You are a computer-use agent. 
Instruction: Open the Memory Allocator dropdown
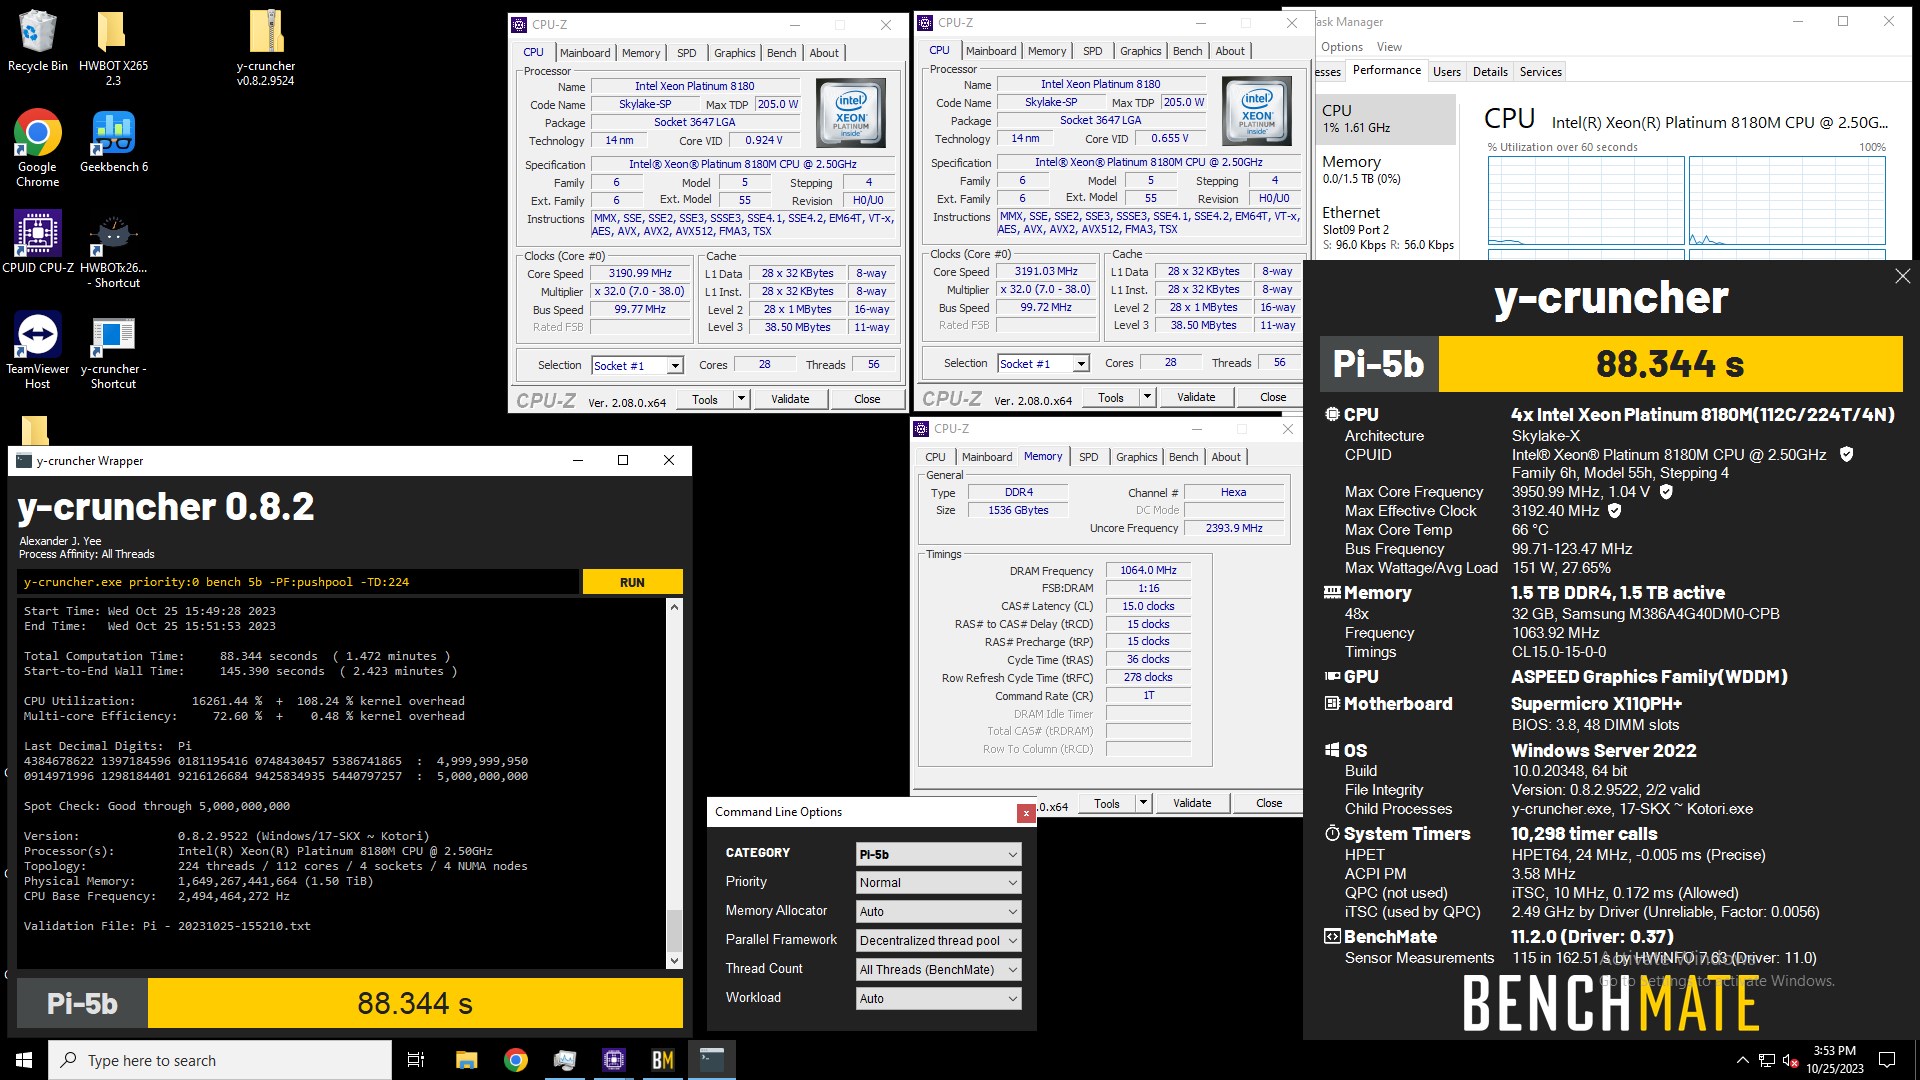(x=939, y=911)
